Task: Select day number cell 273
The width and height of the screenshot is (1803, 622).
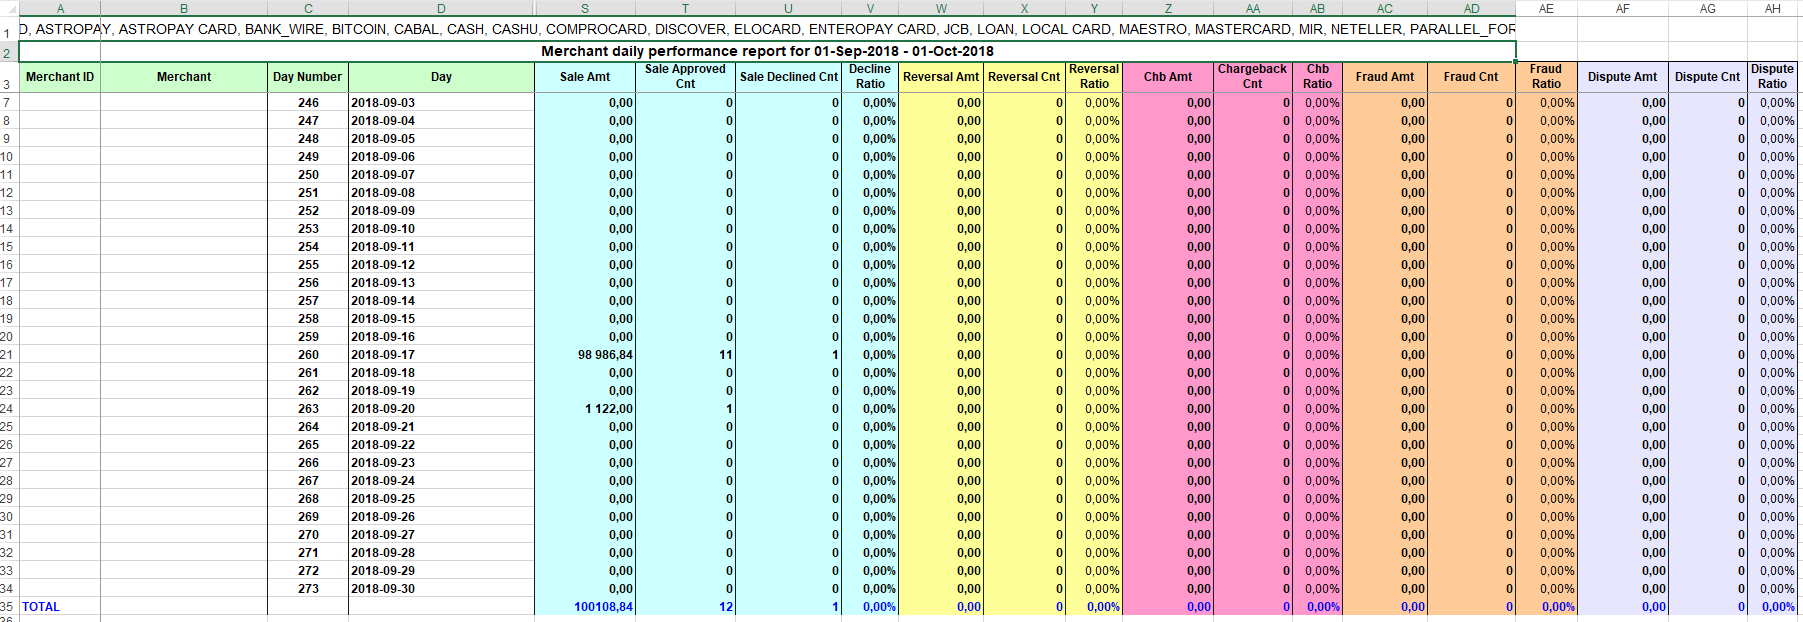Action: tap(308, 589)
